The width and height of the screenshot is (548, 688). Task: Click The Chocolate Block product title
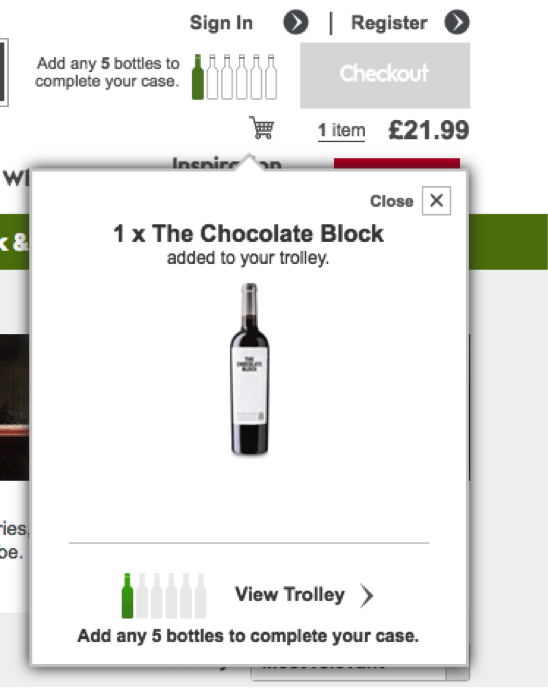tap(248, 233)
